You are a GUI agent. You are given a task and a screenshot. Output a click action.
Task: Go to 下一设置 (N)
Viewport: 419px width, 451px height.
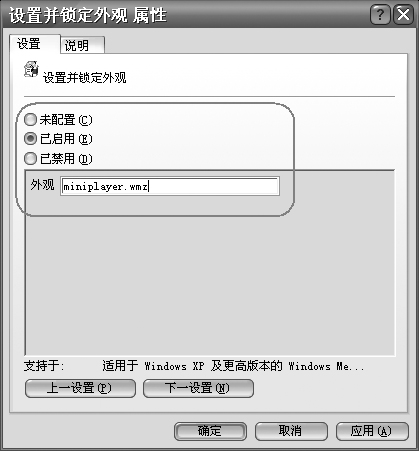coord(198,388)
